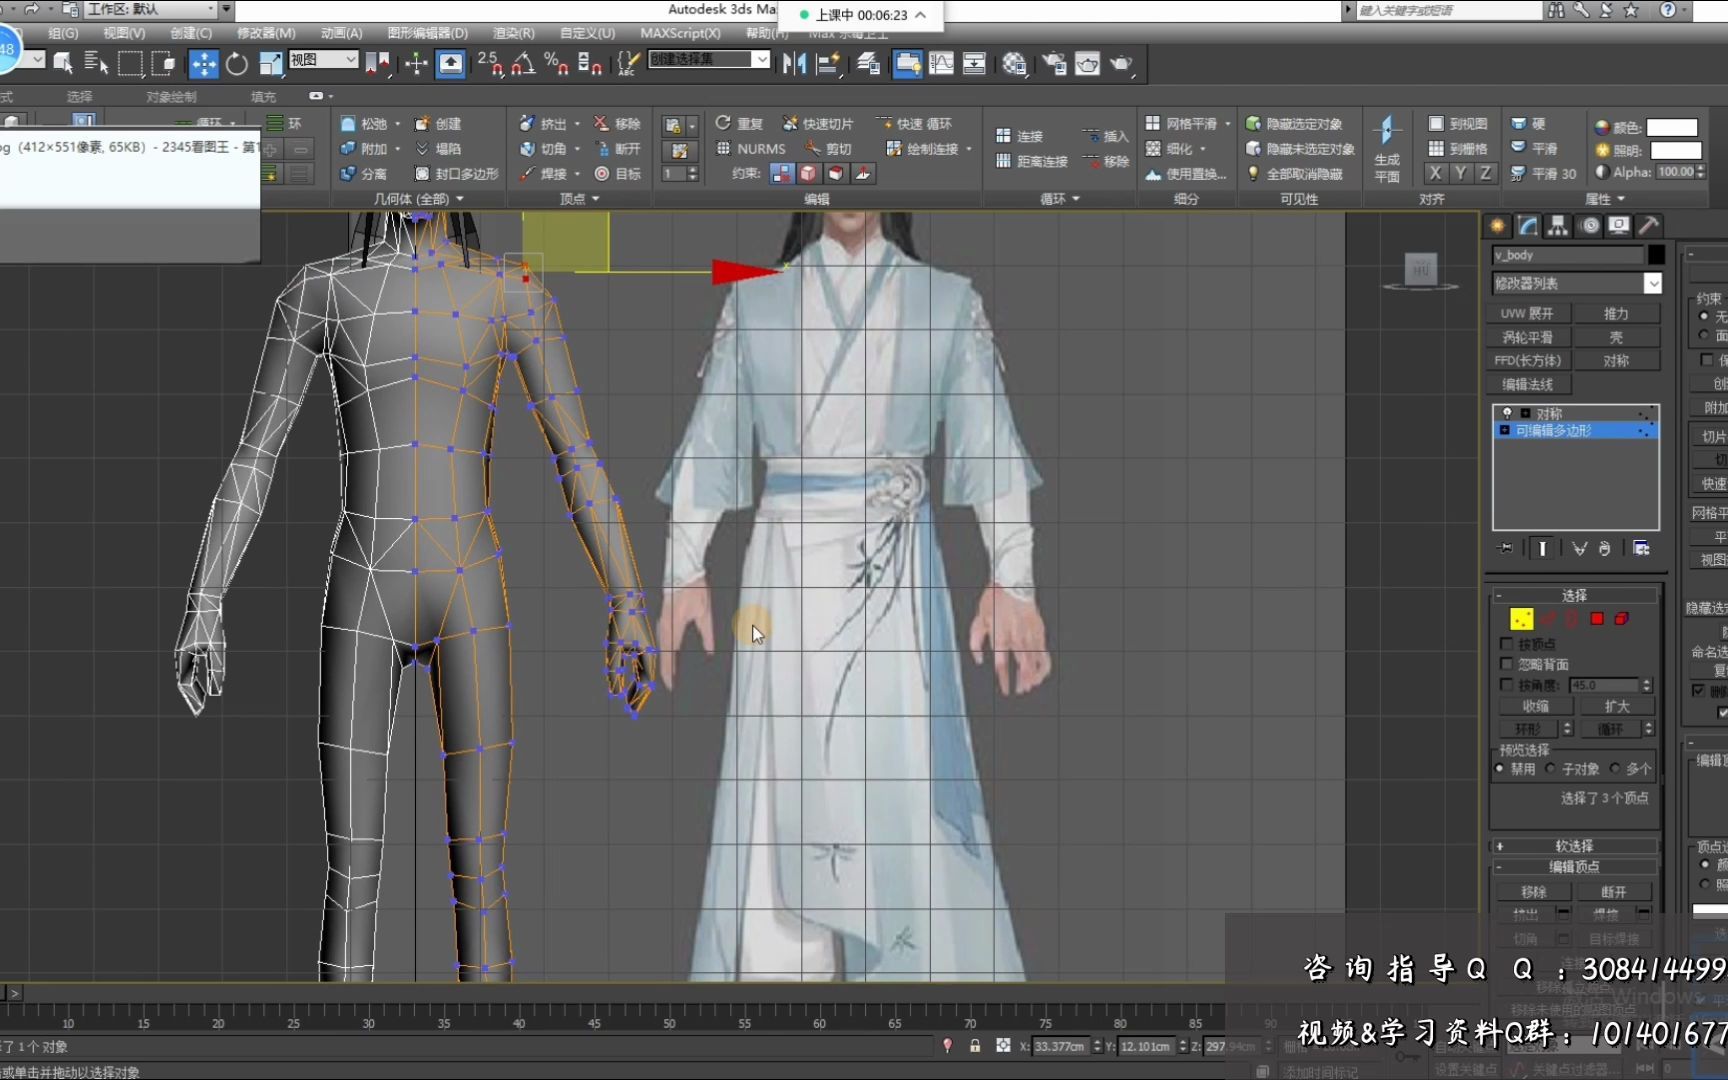Select the Move transform tool in toolbar
The image size is (1728, 1080).
point(203,64)
